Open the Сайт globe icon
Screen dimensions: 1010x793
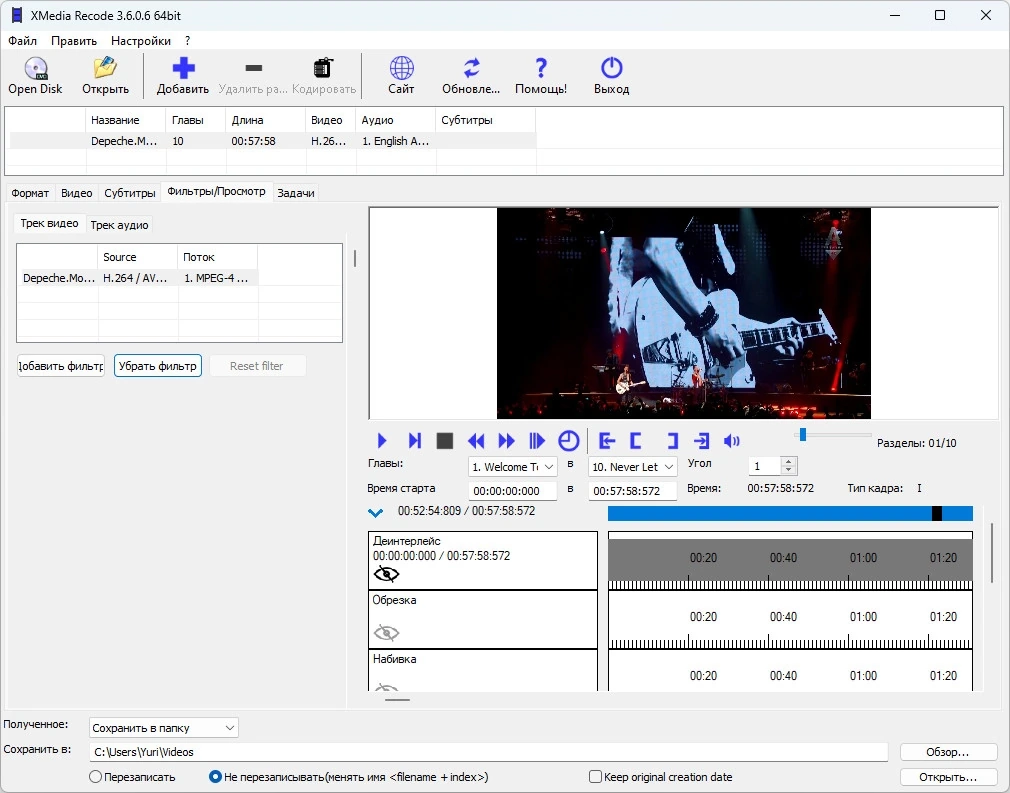tap(401, 68)
